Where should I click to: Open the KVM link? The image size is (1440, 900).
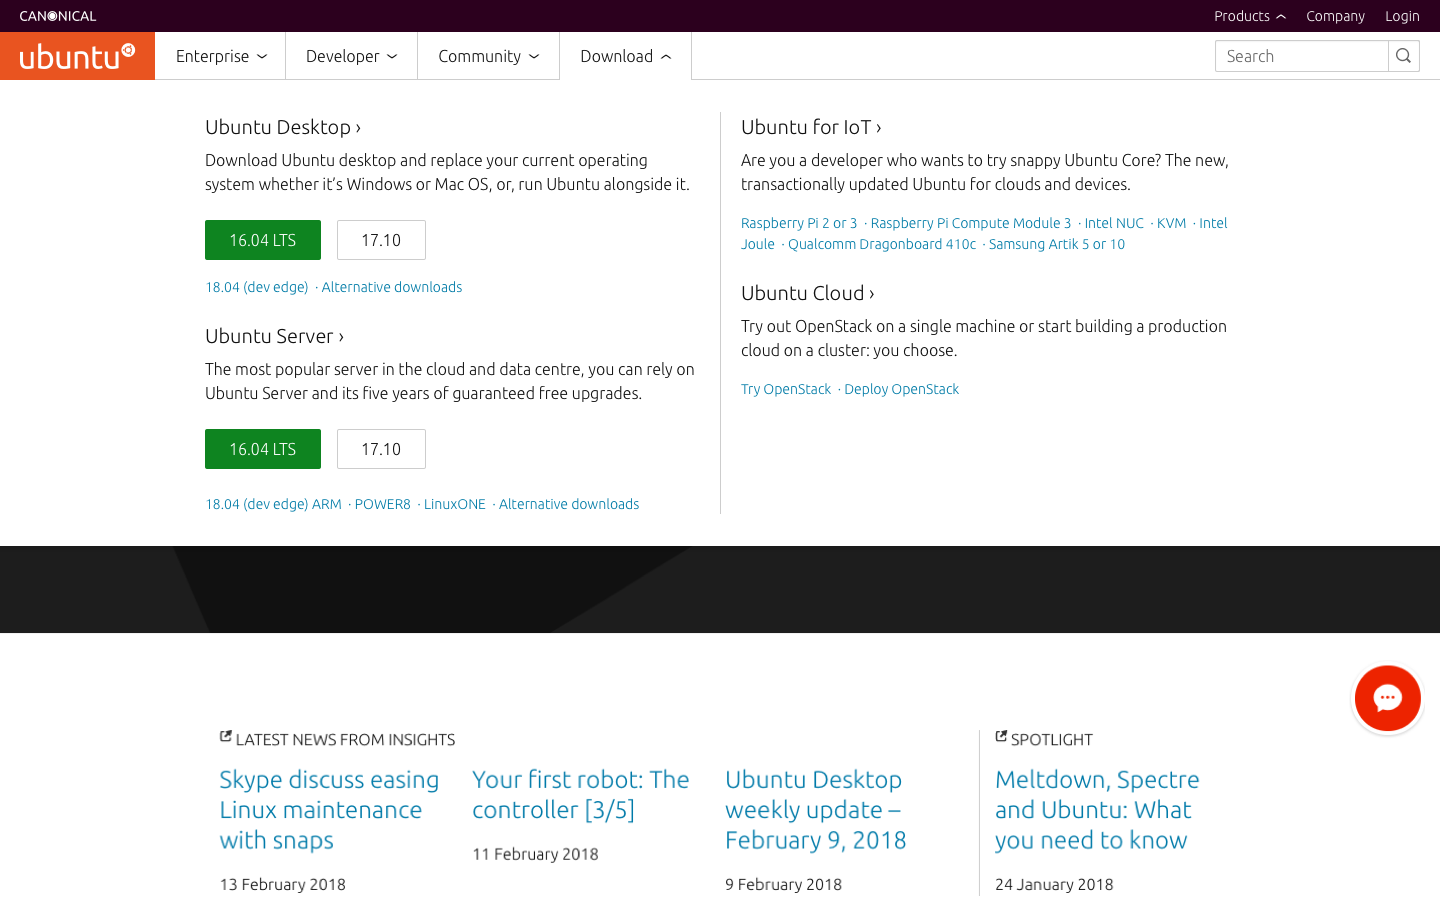point(1171,223)
